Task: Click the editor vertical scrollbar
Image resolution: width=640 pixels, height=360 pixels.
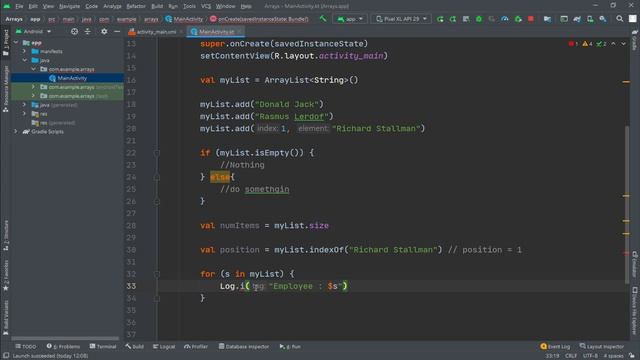Action: click(627, 204)
